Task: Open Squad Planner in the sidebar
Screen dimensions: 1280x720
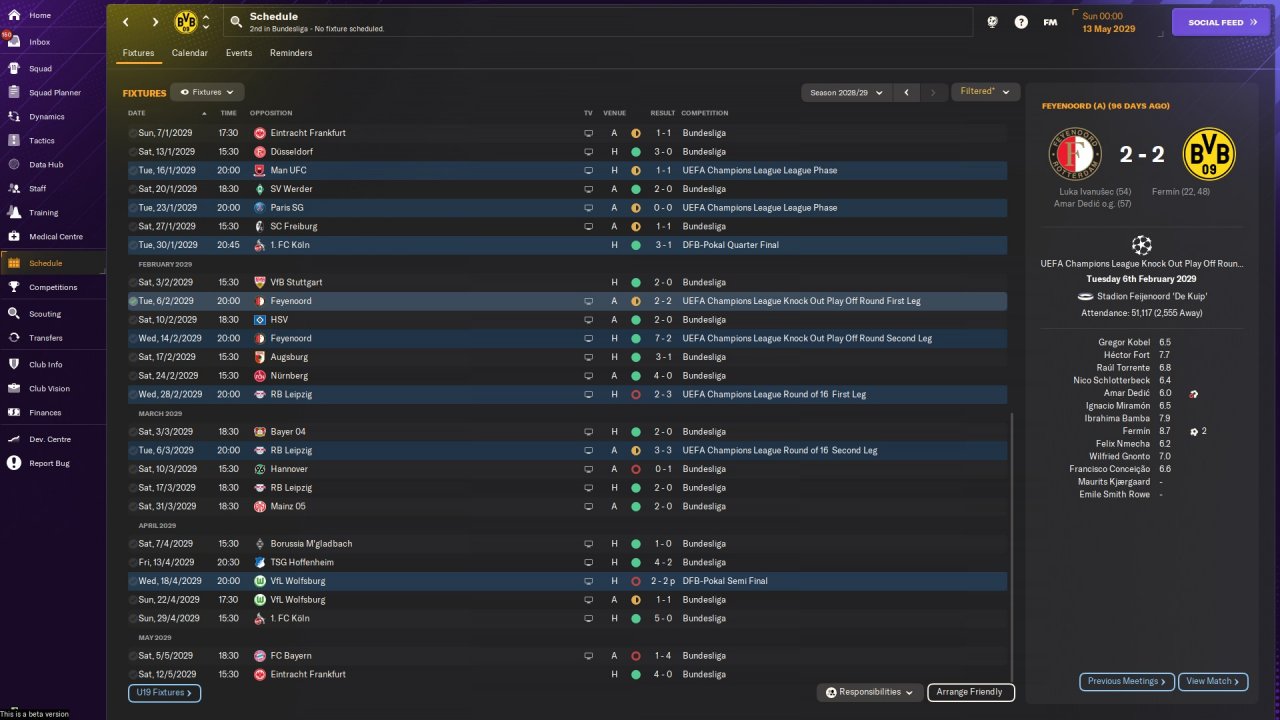Action: pos(53,93)
